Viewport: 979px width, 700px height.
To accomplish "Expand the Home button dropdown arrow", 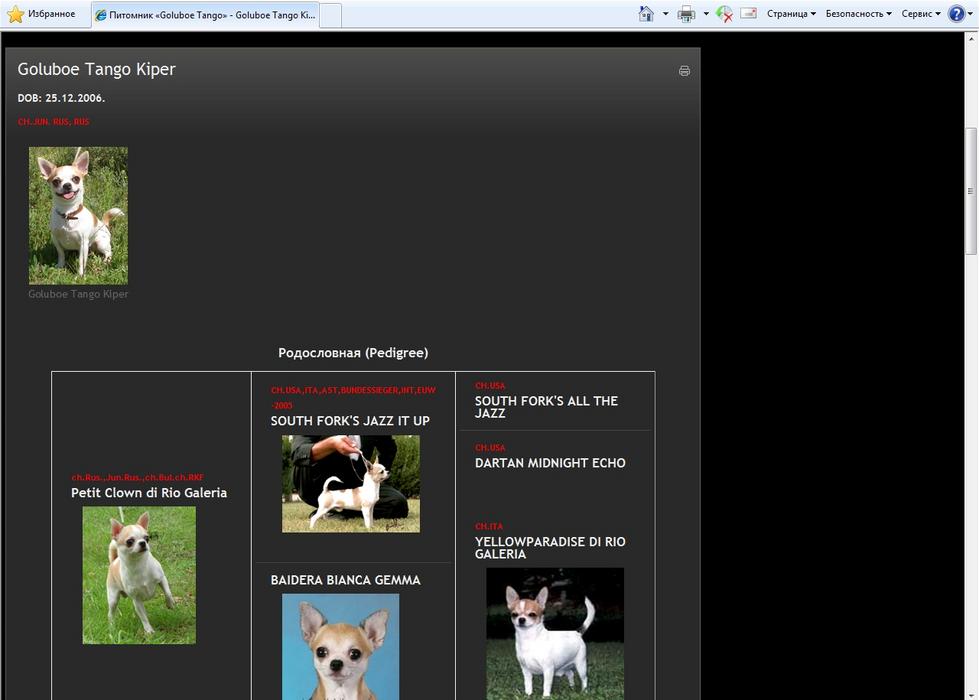I will point(666,14).
